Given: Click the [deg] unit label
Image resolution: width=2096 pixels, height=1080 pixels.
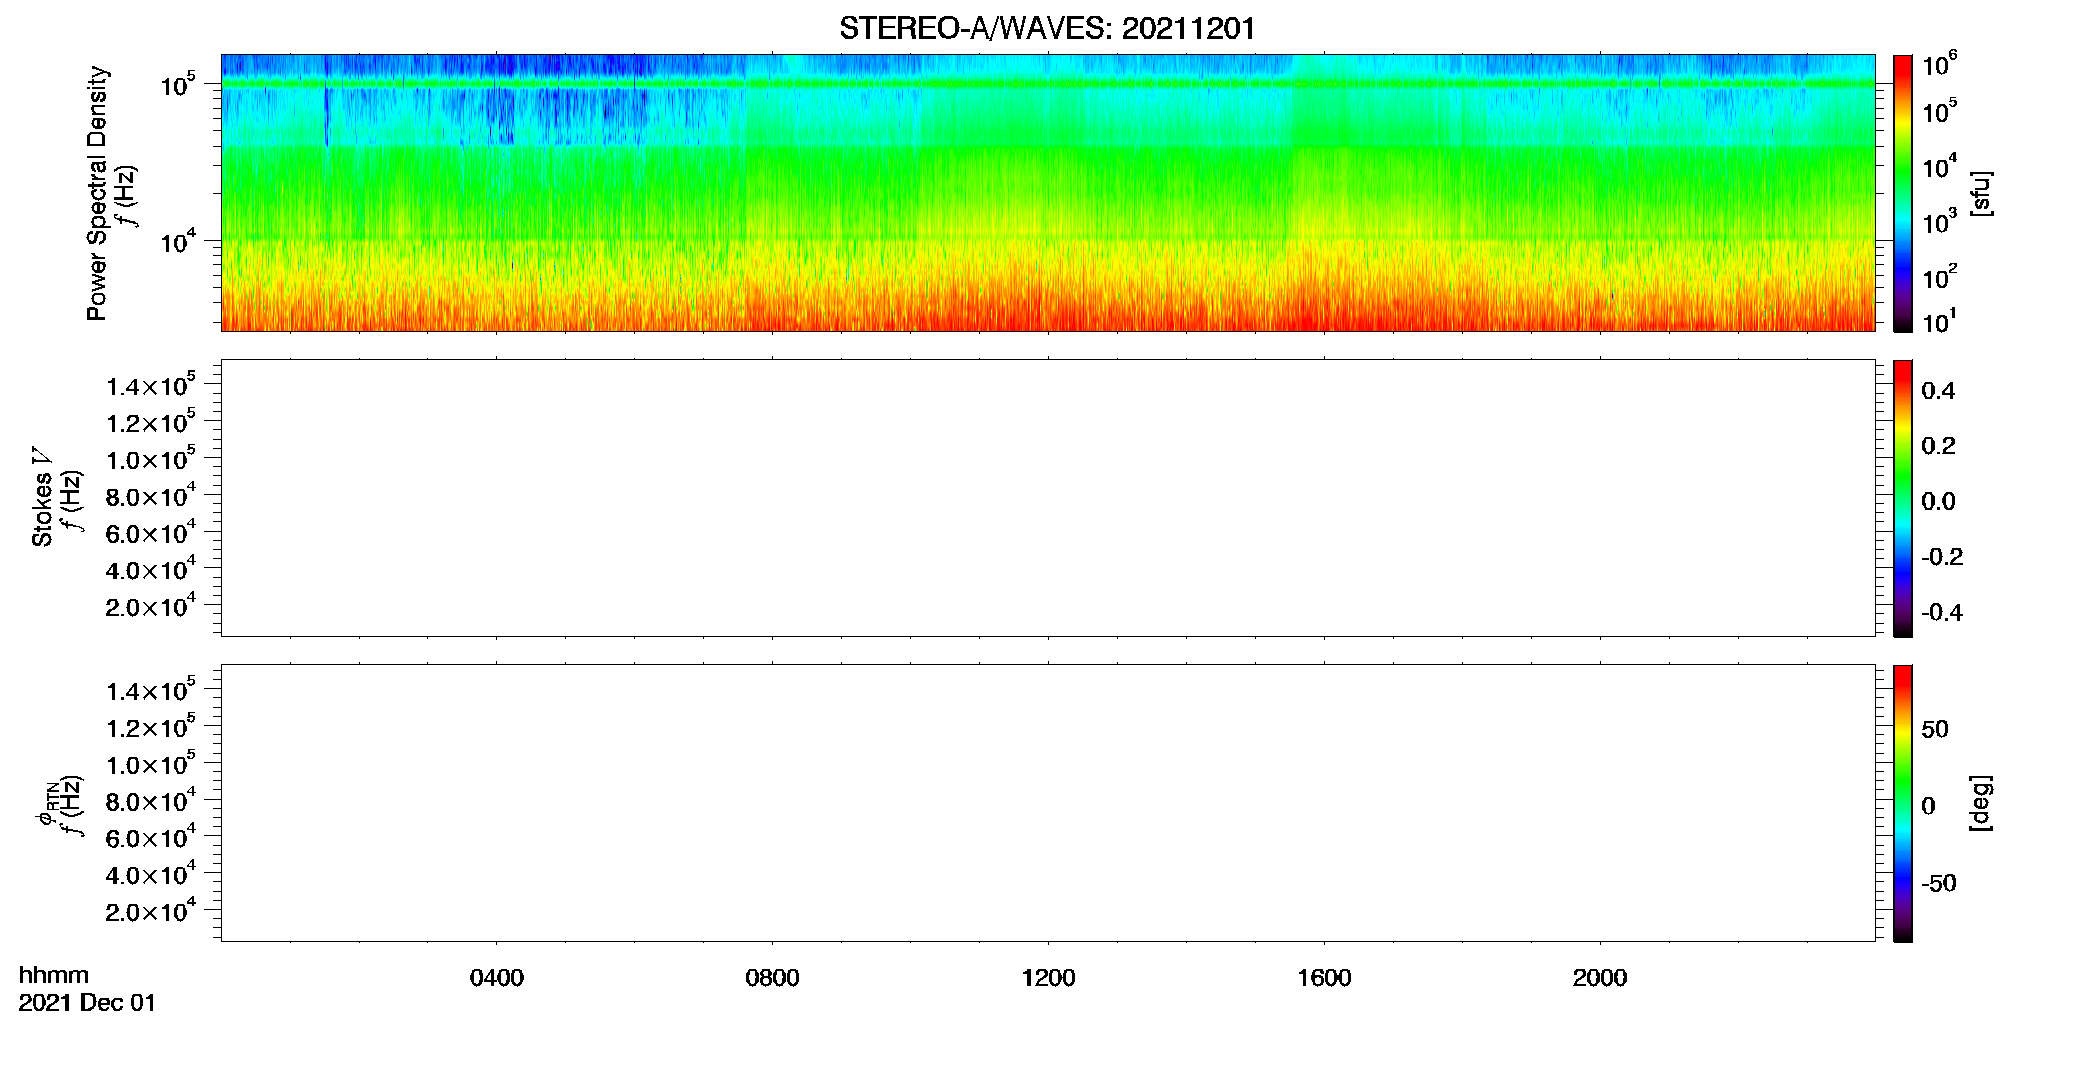Looking at the screenshot, I should pos(1980,803).
